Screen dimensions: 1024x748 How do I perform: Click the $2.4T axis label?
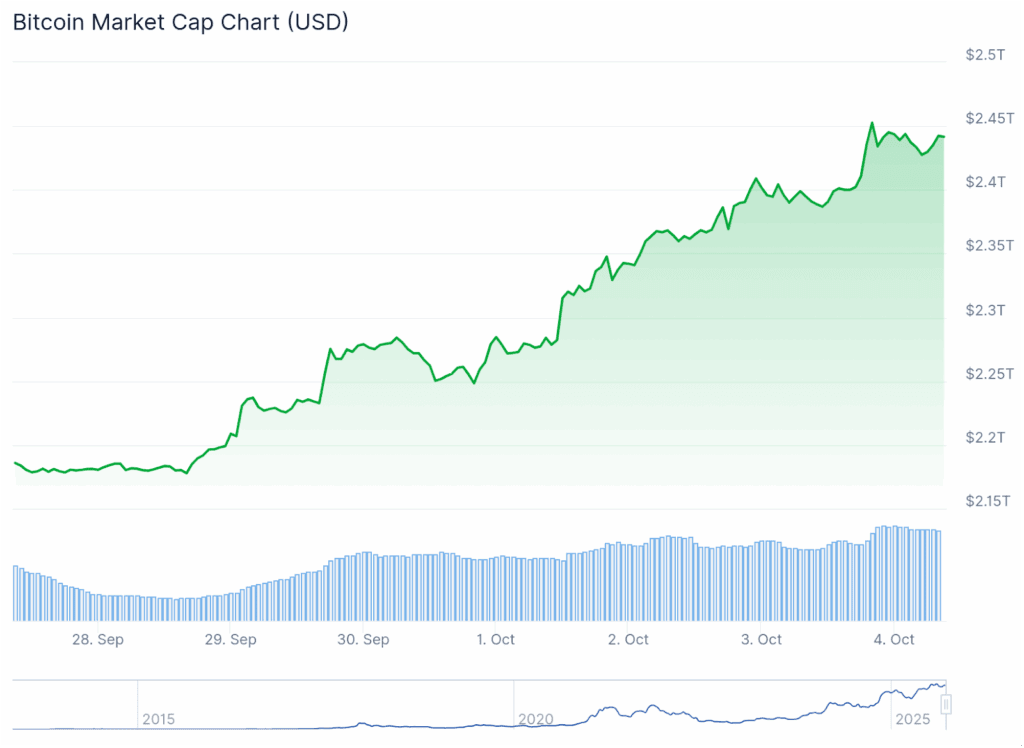tap(985, 182)
